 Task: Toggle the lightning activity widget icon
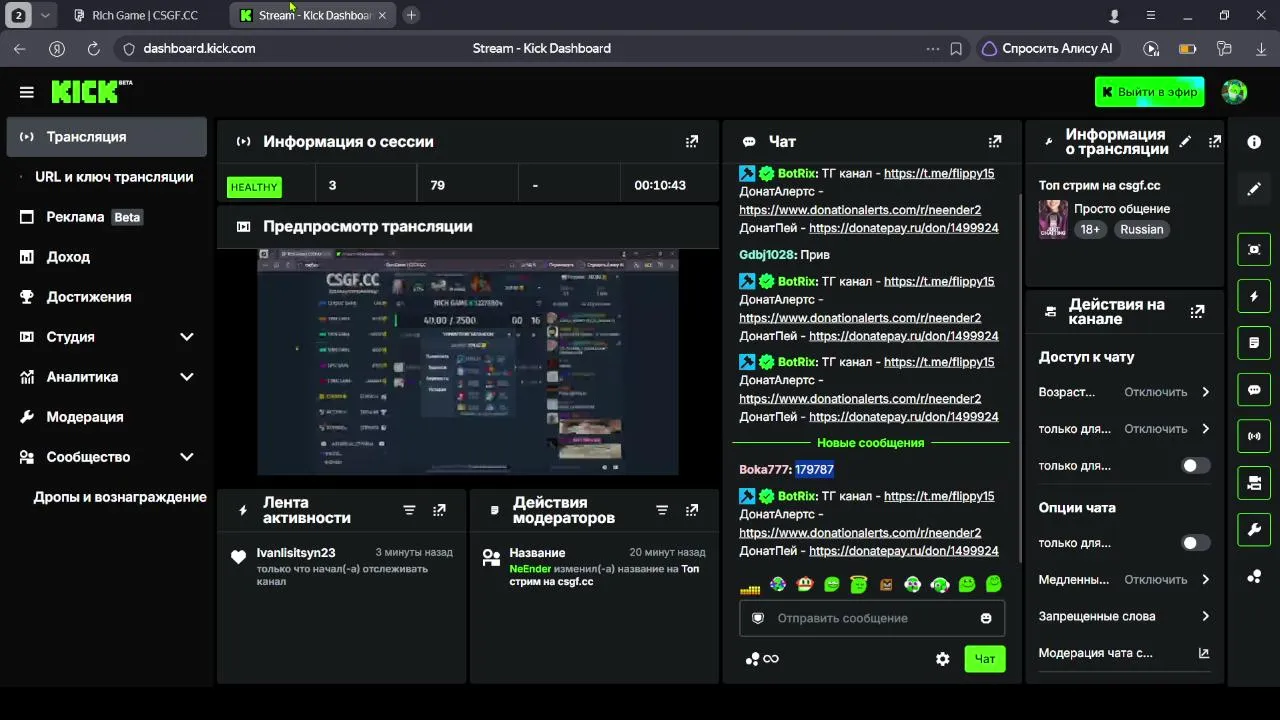point(1254,296)
